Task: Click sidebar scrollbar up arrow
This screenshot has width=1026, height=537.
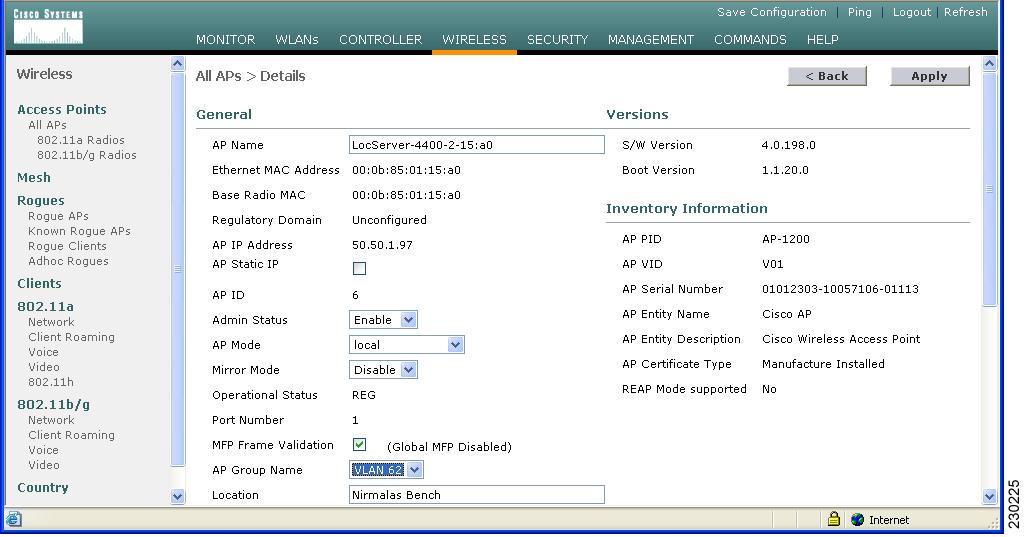Action: pyautogui.click(x=177, y=63)
